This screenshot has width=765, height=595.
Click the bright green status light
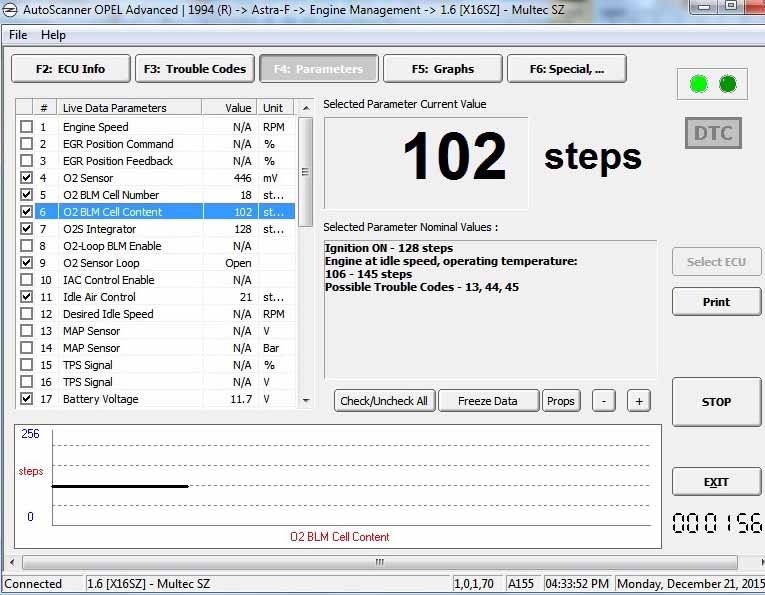tap(698, 84)
